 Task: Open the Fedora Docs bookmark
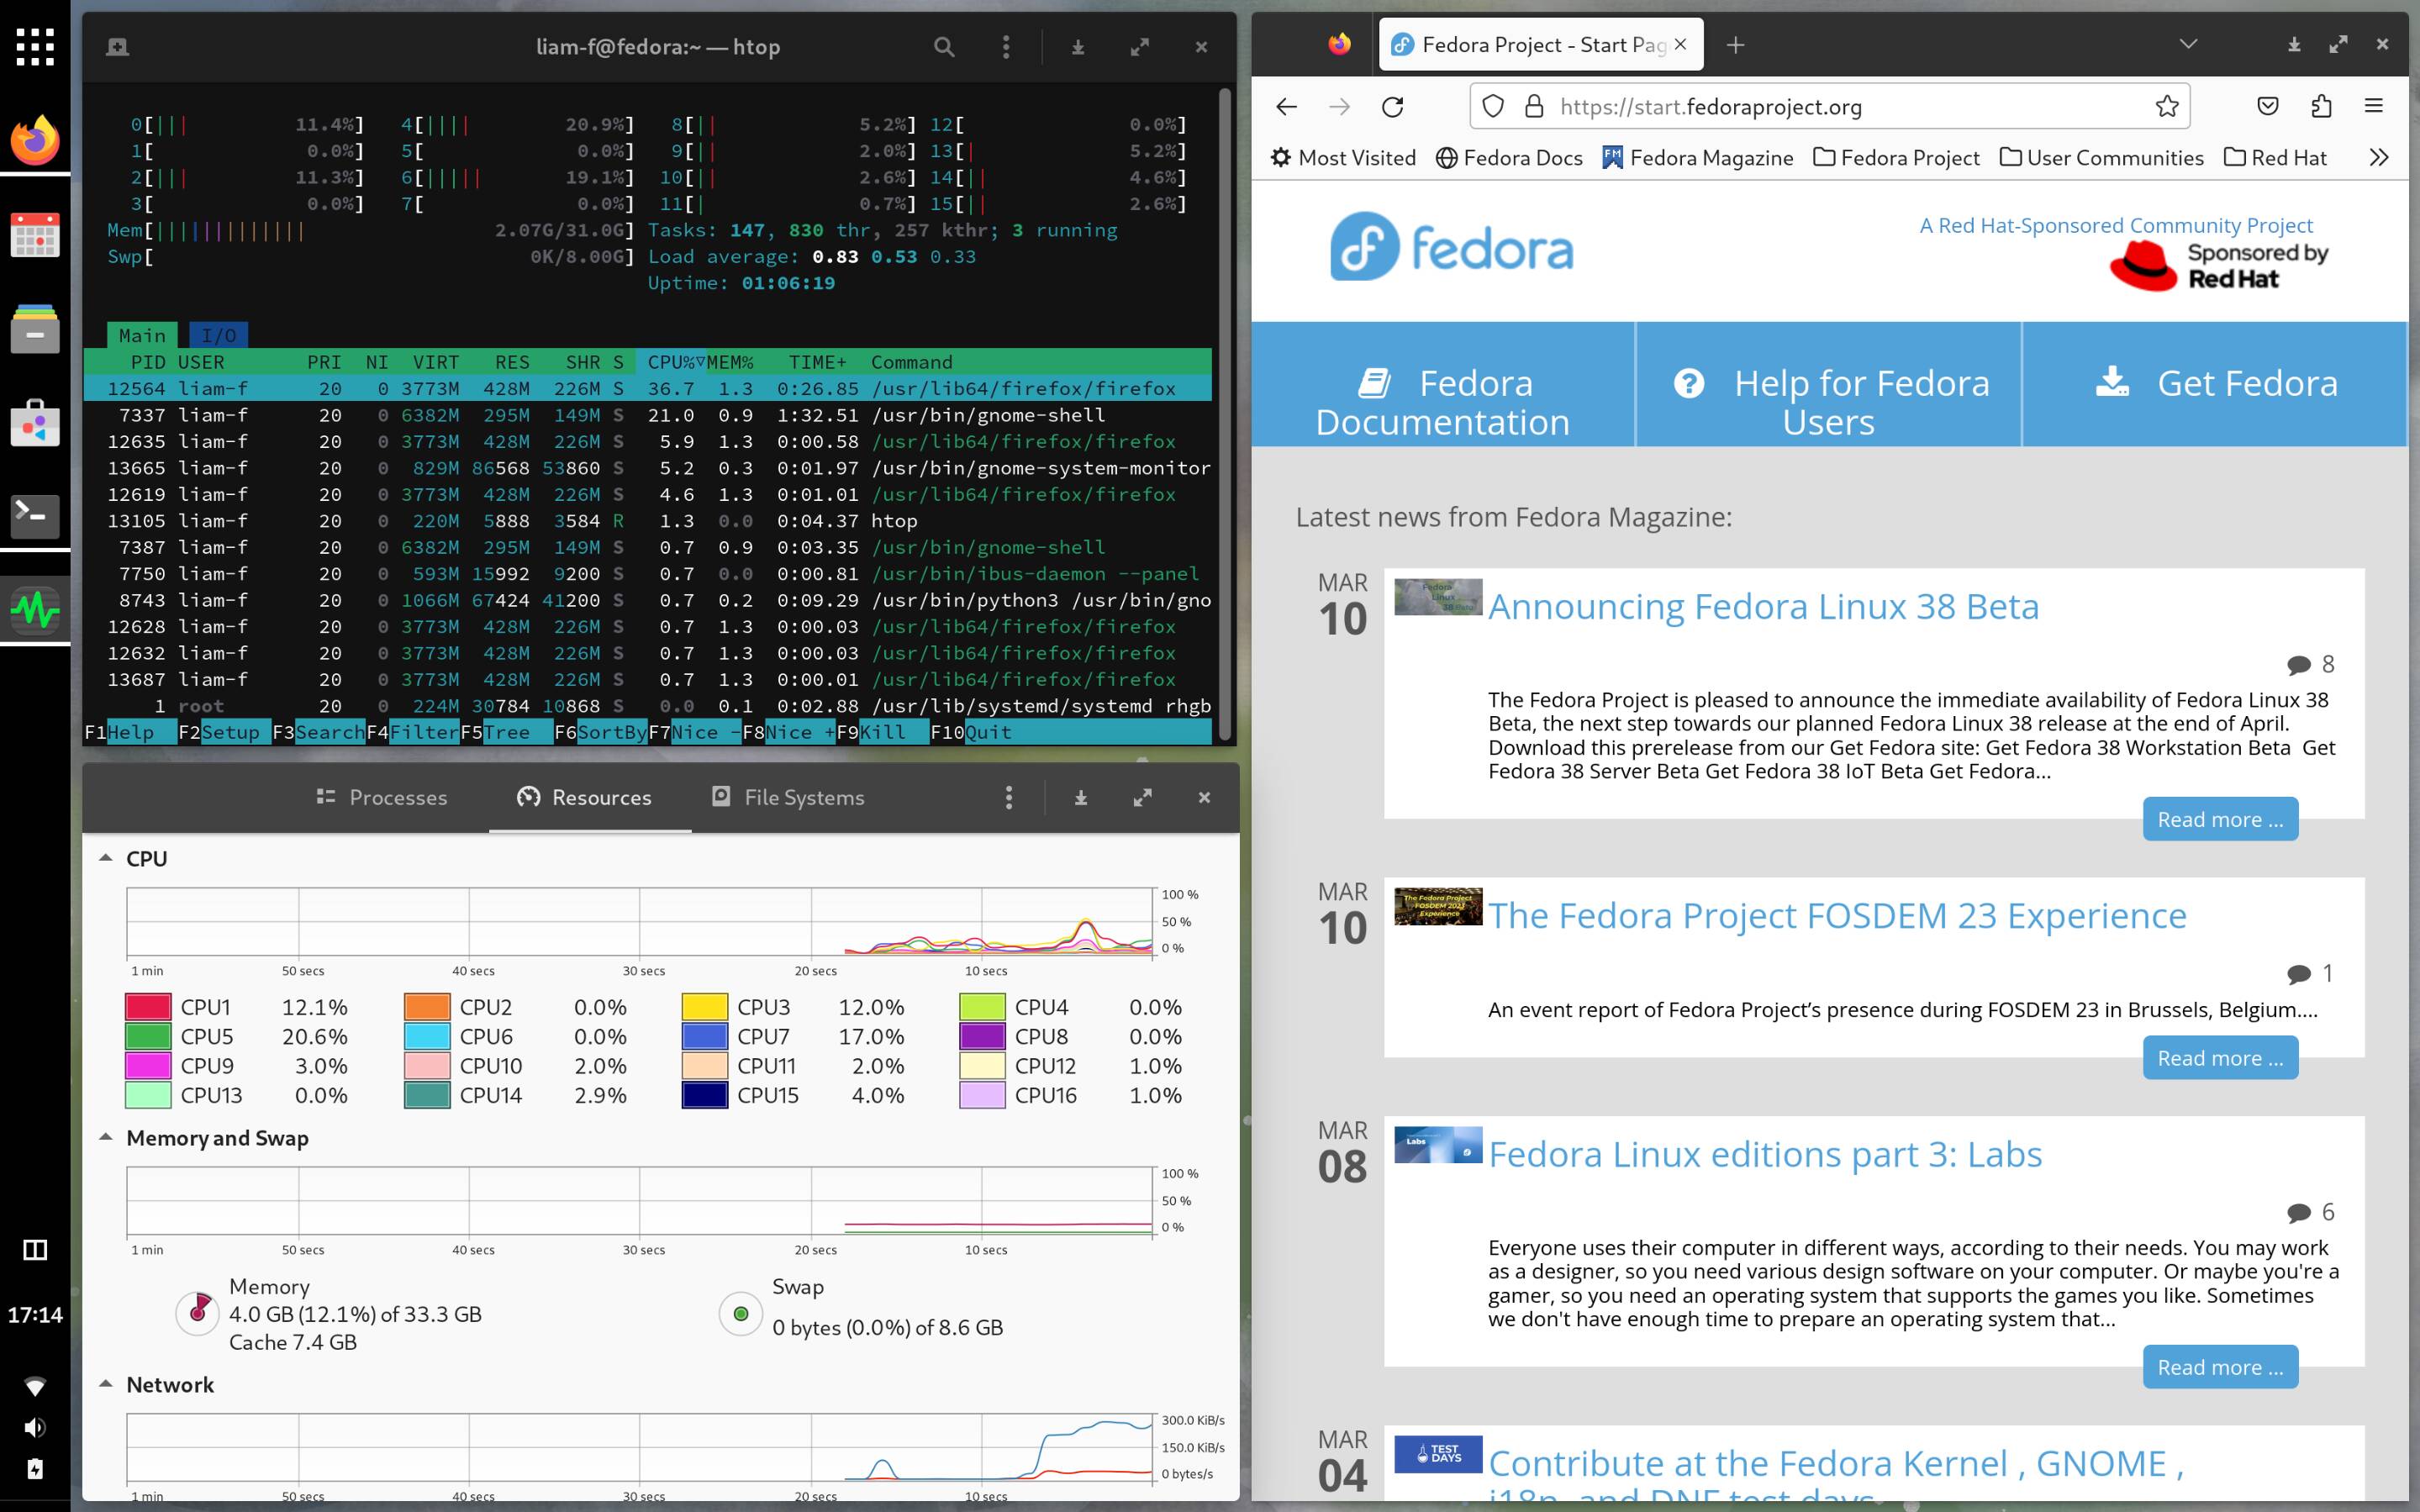click(1509, 158)
